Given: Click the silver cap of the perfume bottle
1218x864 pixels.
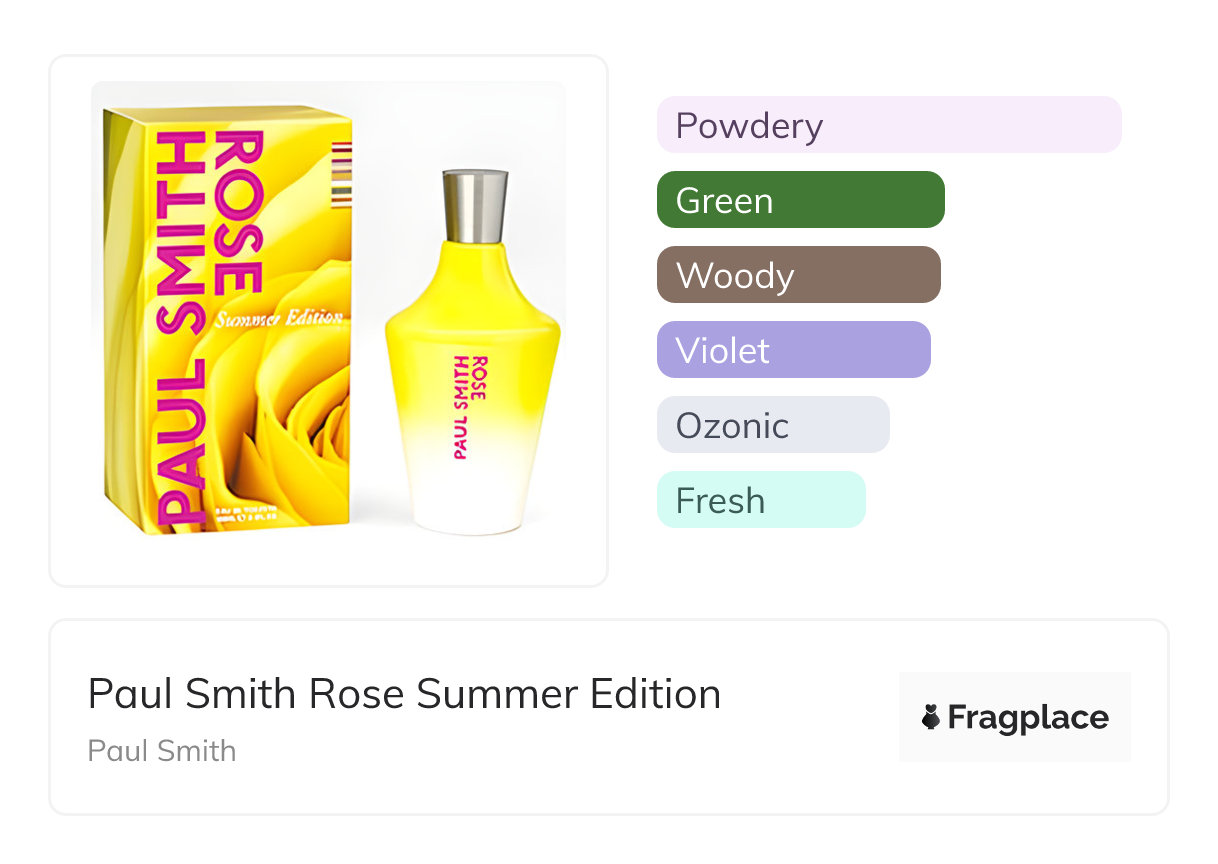Looking at the screenshot, I should tap(475, 206).
